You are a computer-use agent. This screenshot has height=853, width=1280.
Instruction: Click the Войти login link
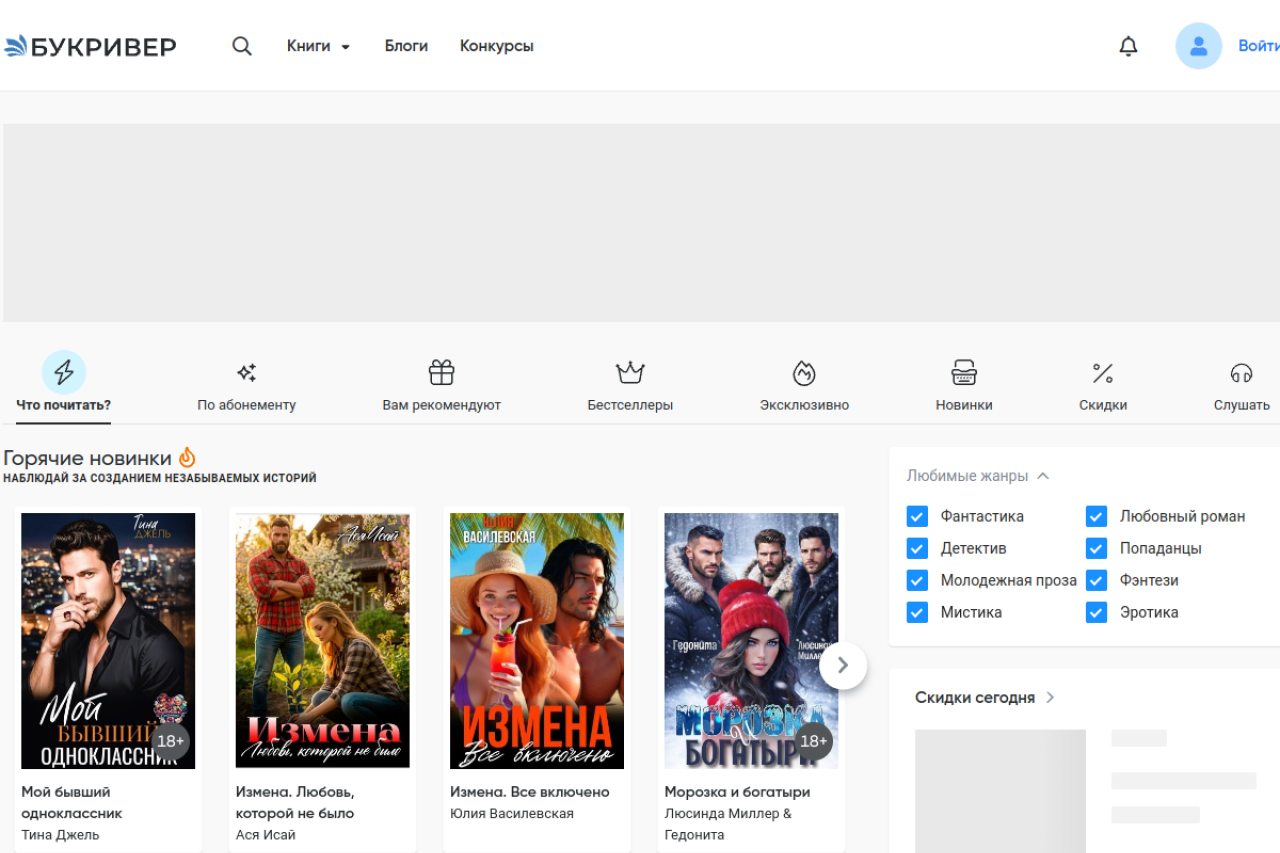pyautogui.click(x=1258, y=46)
